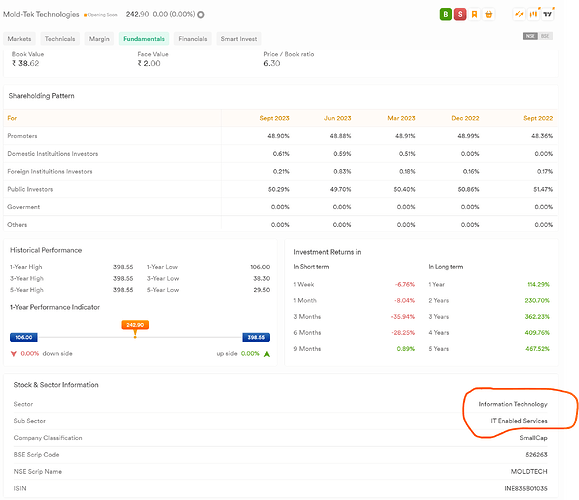Click the Book Value ₹ 38.62 figure

pyautogui.click(x=25, y=63)
